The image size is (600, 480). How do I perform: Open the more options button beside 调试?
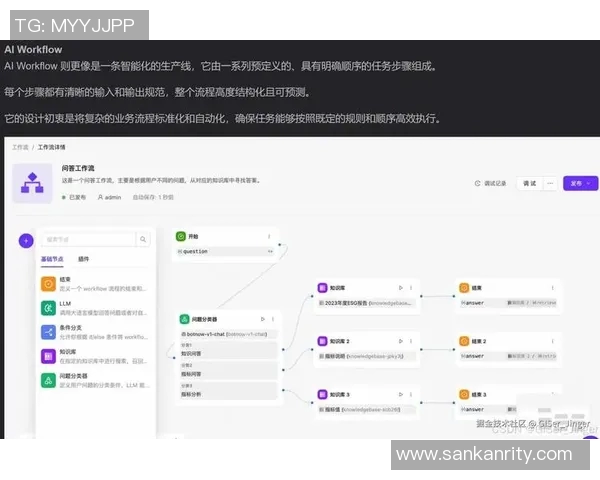click(x=550, y=183)
